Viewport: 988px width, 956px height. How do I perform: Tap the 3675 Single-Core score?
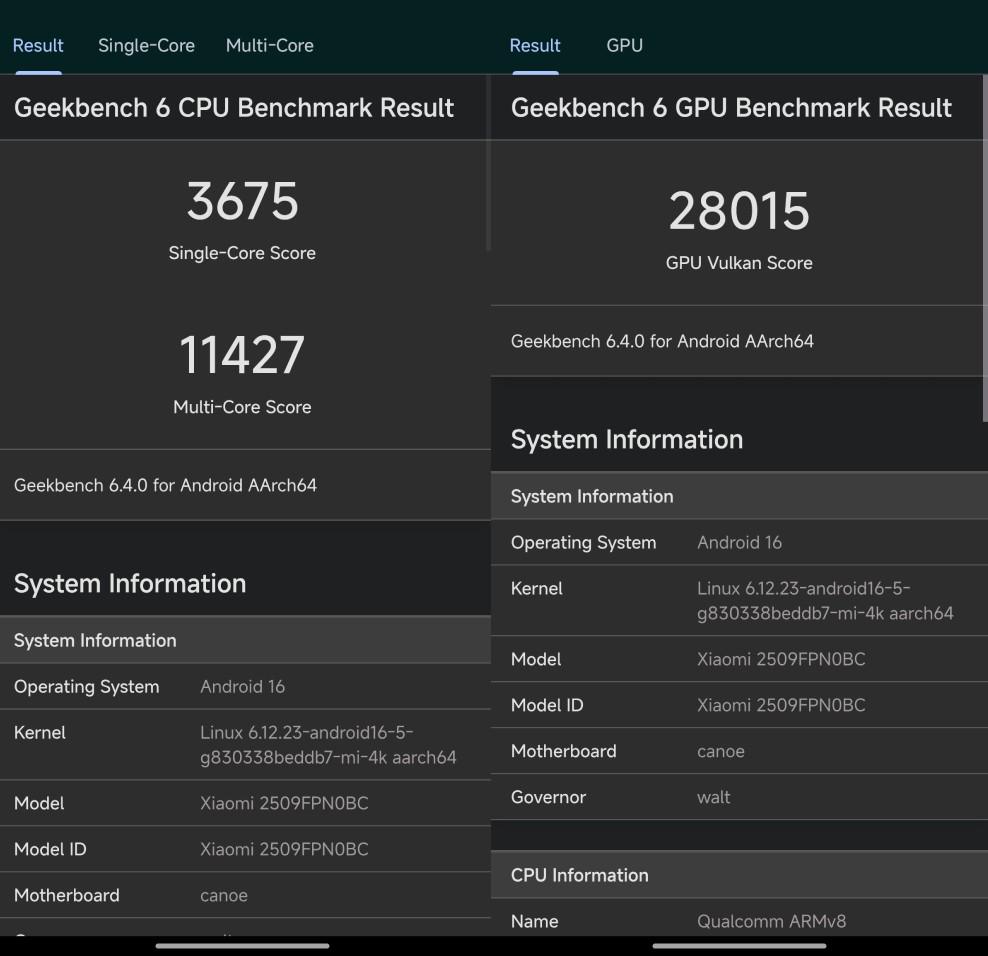(x=242, y=202)
